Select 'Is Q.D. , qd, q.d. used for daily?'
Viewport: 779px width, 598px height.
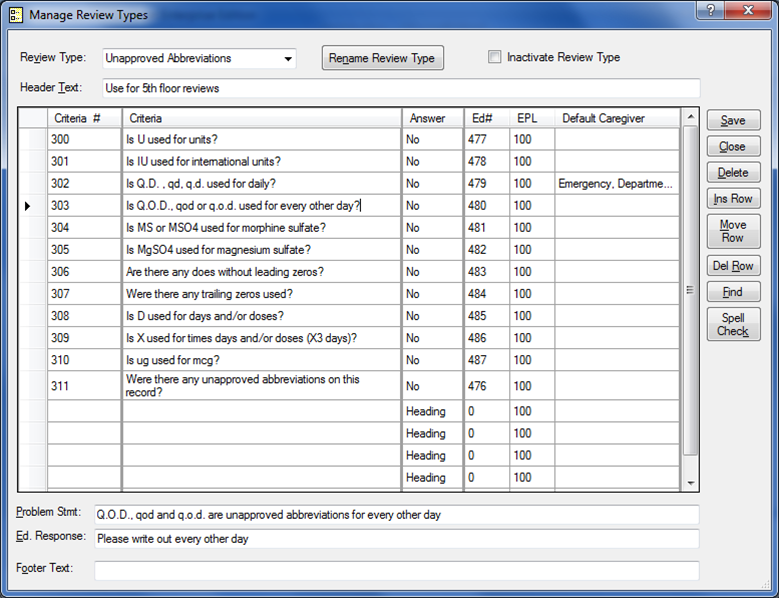click(x=261, y=183)
